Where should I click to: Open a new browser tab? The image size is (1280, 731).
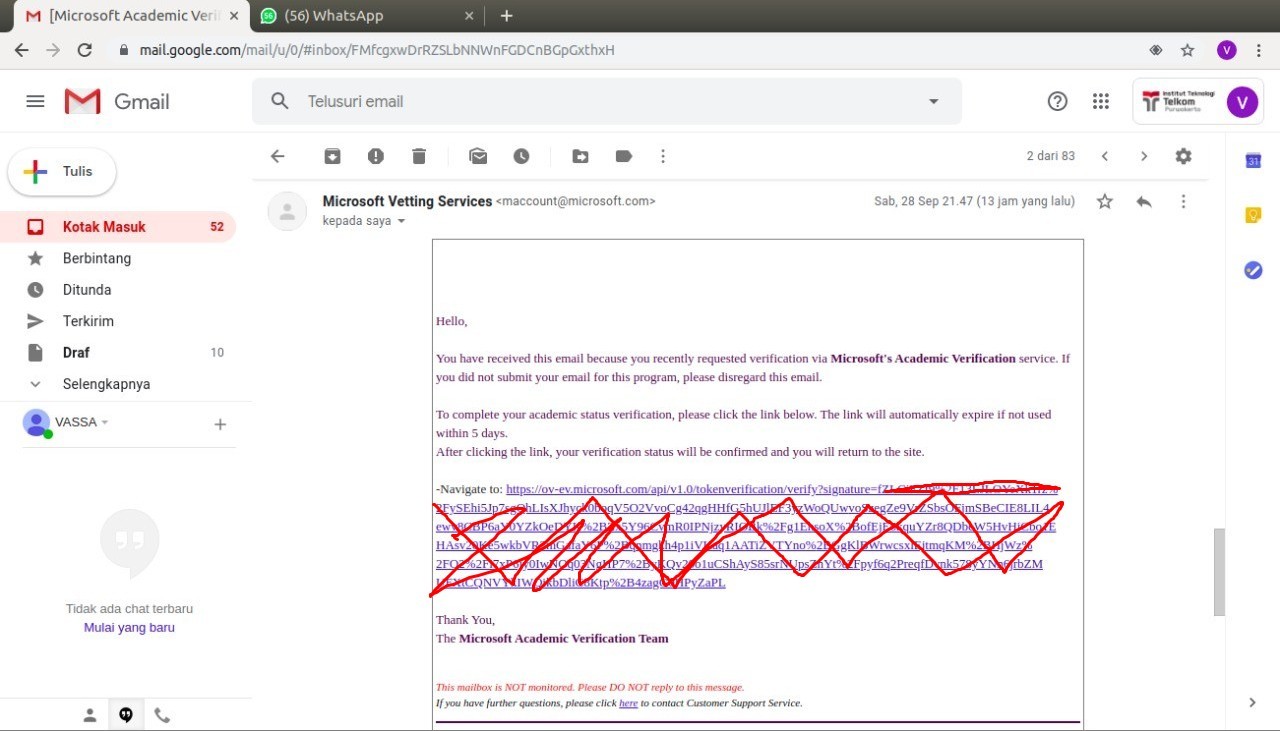(506, 16)
